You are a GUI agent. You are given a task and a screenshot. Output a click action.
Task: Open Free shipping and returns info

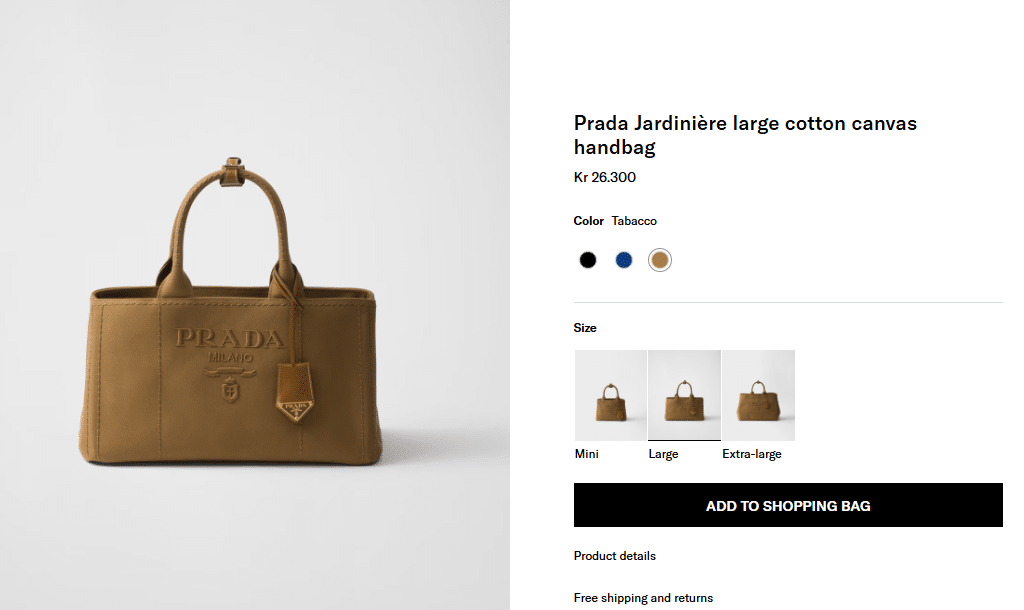(x=643, y=598)
